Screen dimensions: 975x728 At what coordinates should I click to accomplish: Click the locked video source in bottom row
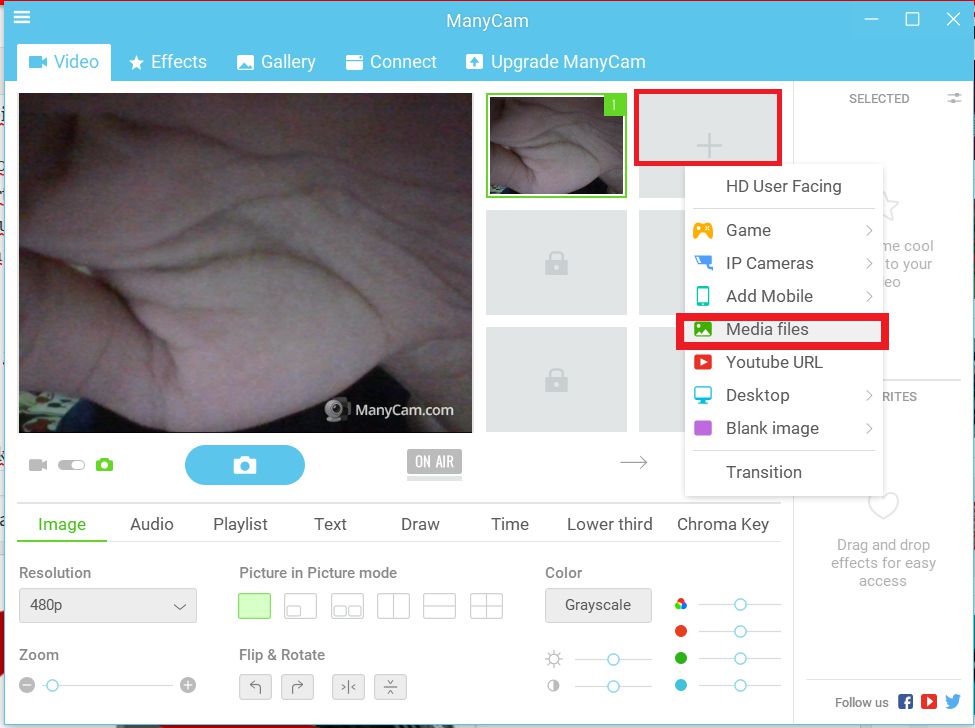tap(557, 380)
